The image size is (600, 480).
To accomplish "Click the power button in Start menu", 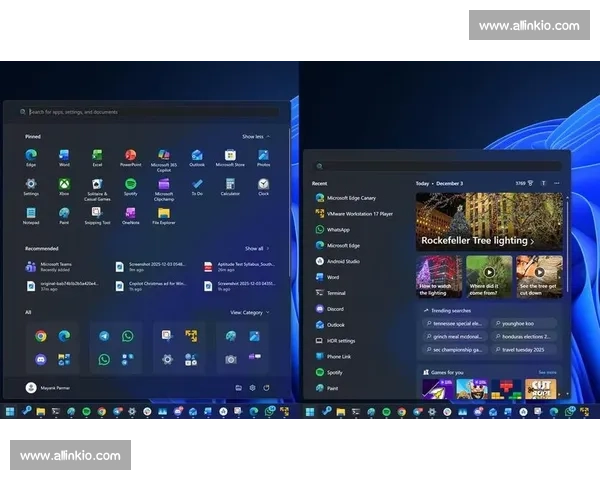I will (x=267, y=387).
